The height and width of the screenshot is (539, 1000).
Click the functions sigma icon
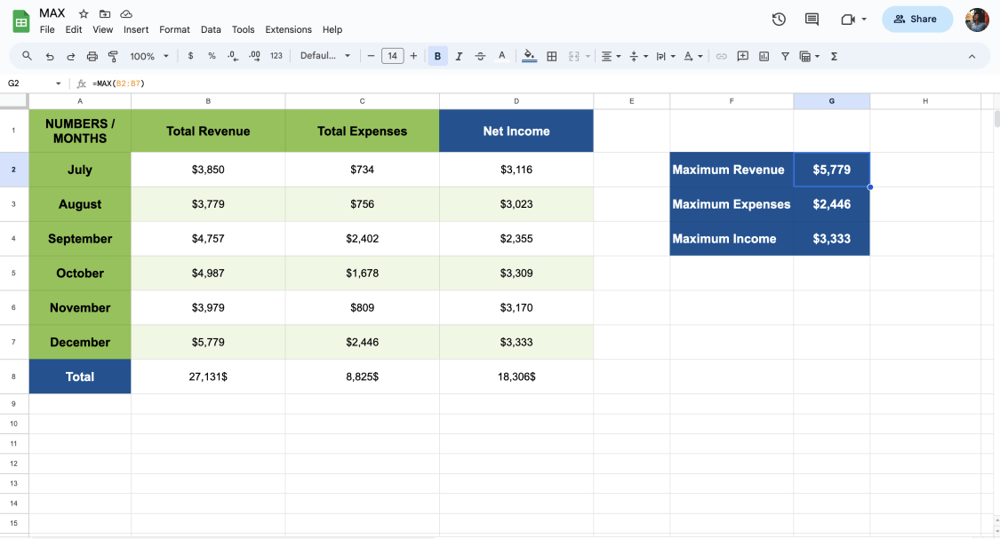pos(834,57)
